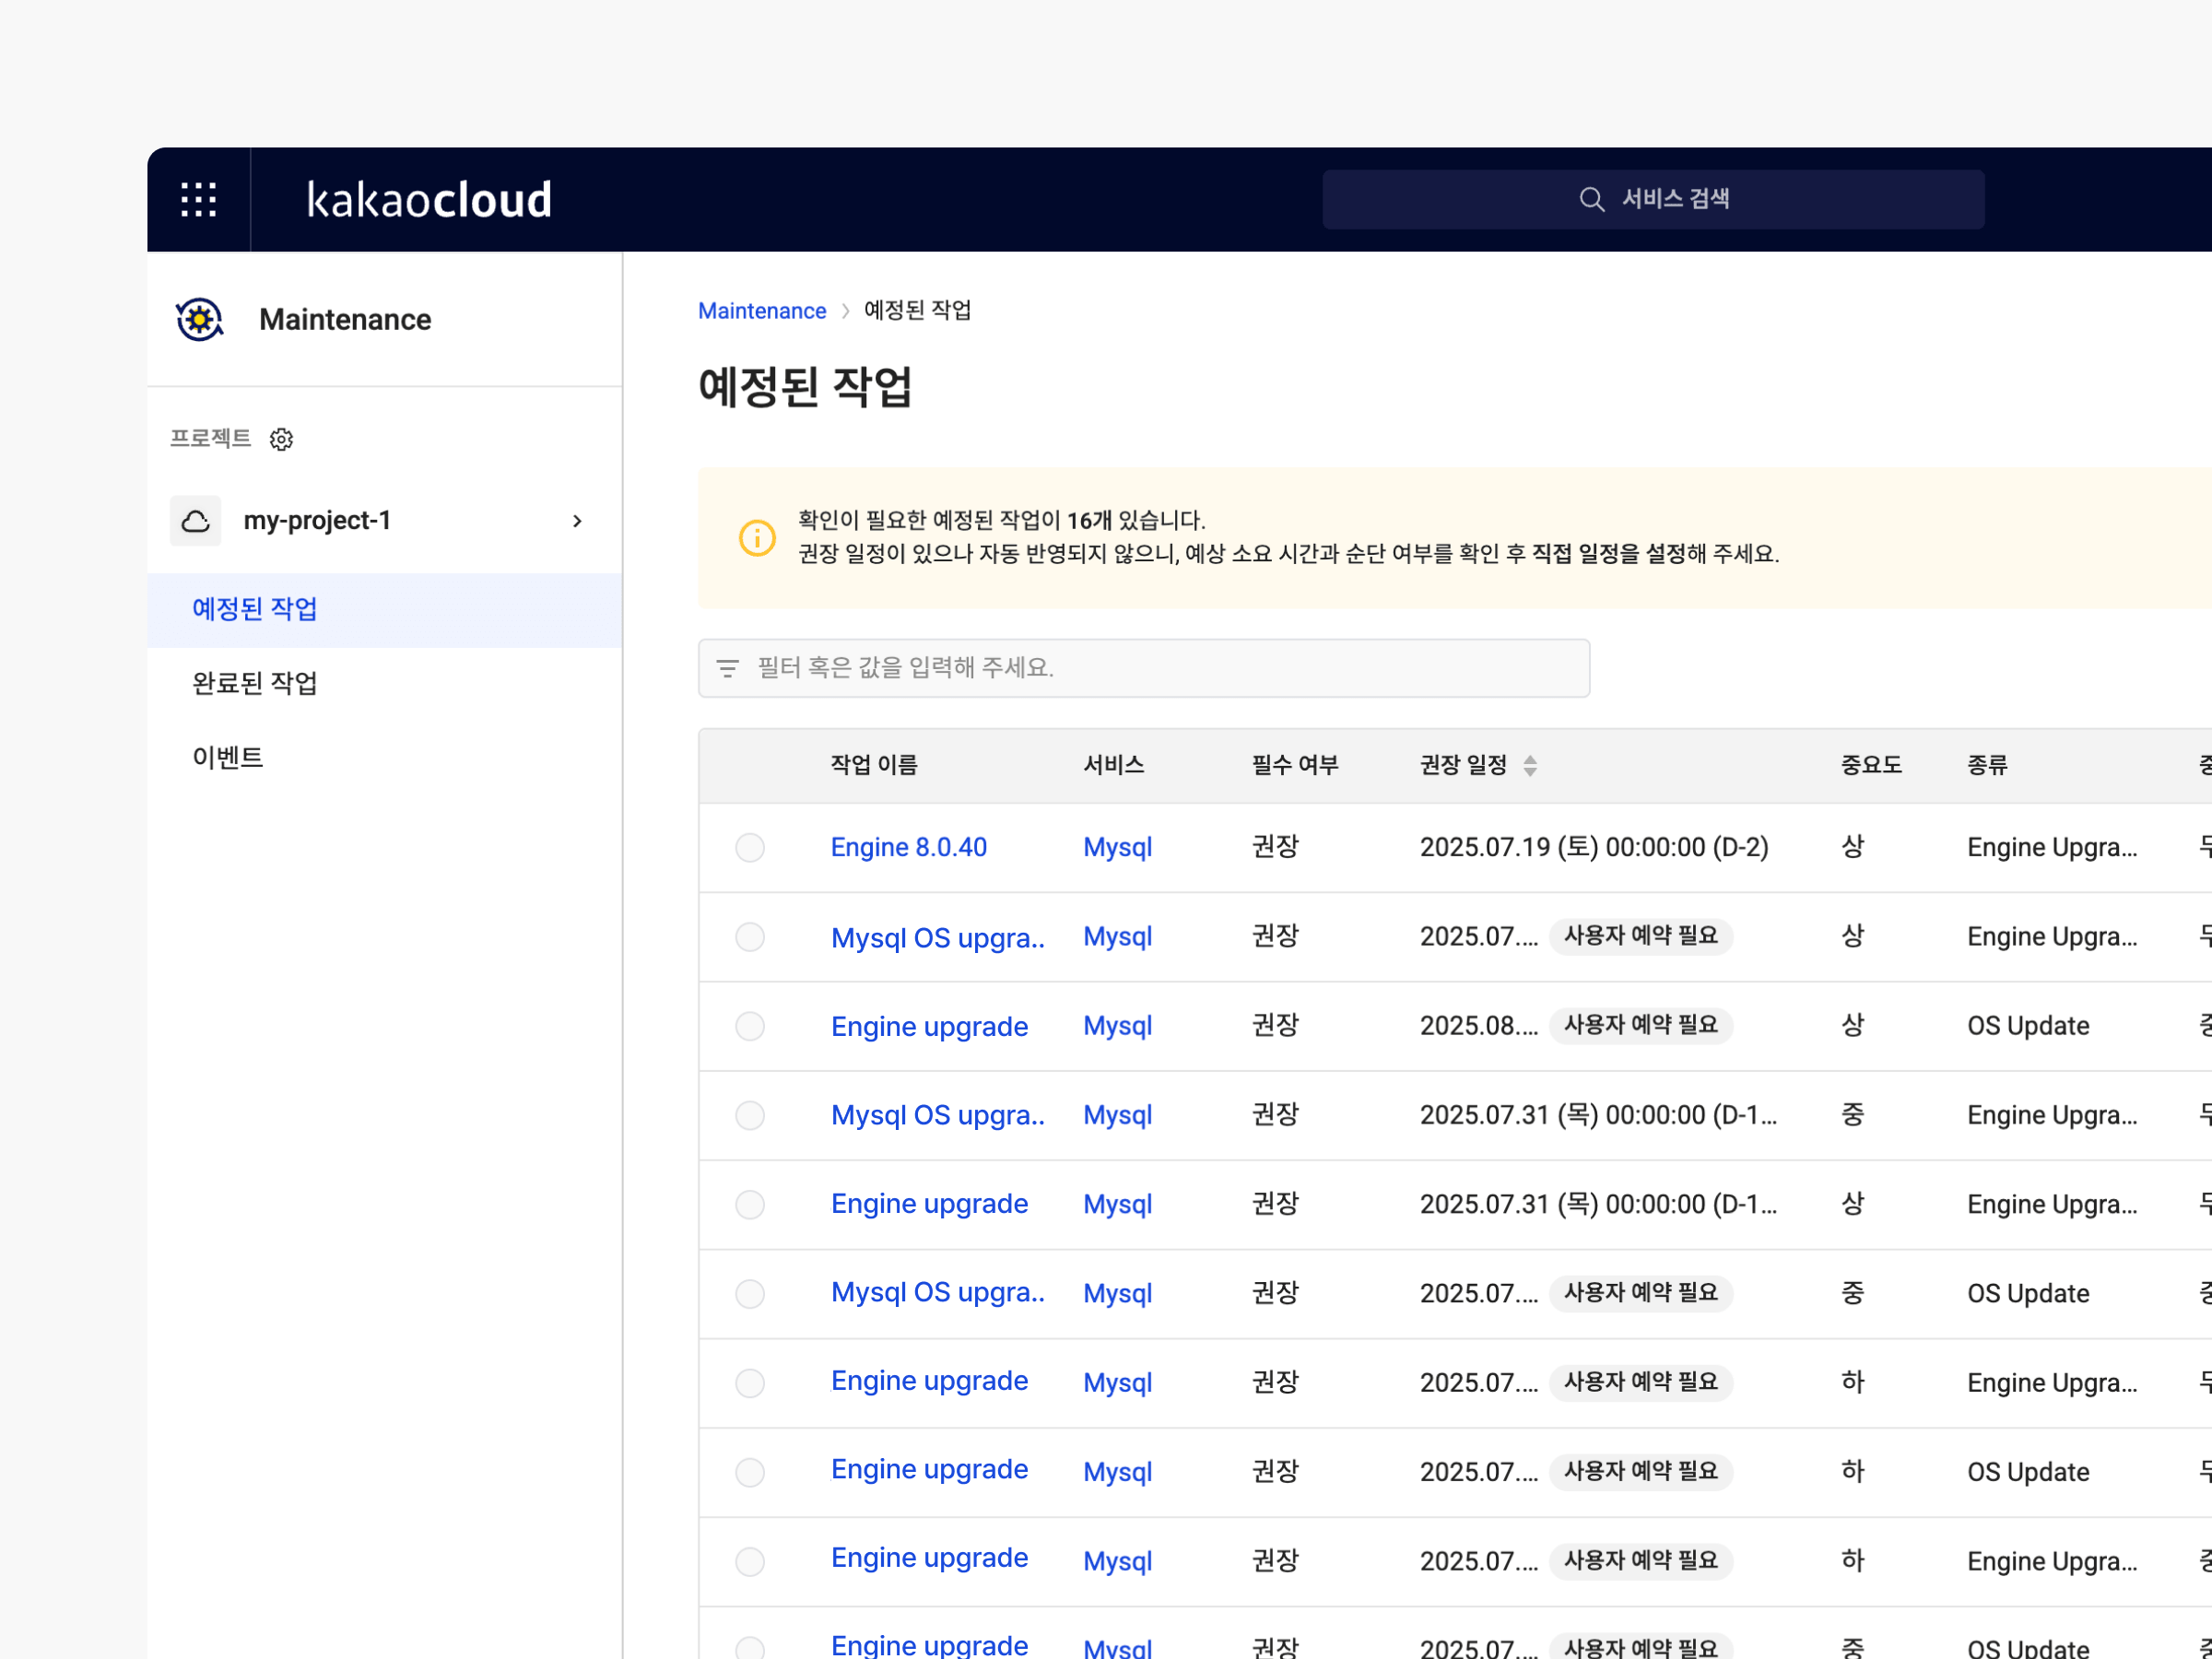Image resolution: width=2212 pixels, height=1659 pixels.
Task: Select radio button for Engine 8.0.40
Action: [x=750, y=848]
